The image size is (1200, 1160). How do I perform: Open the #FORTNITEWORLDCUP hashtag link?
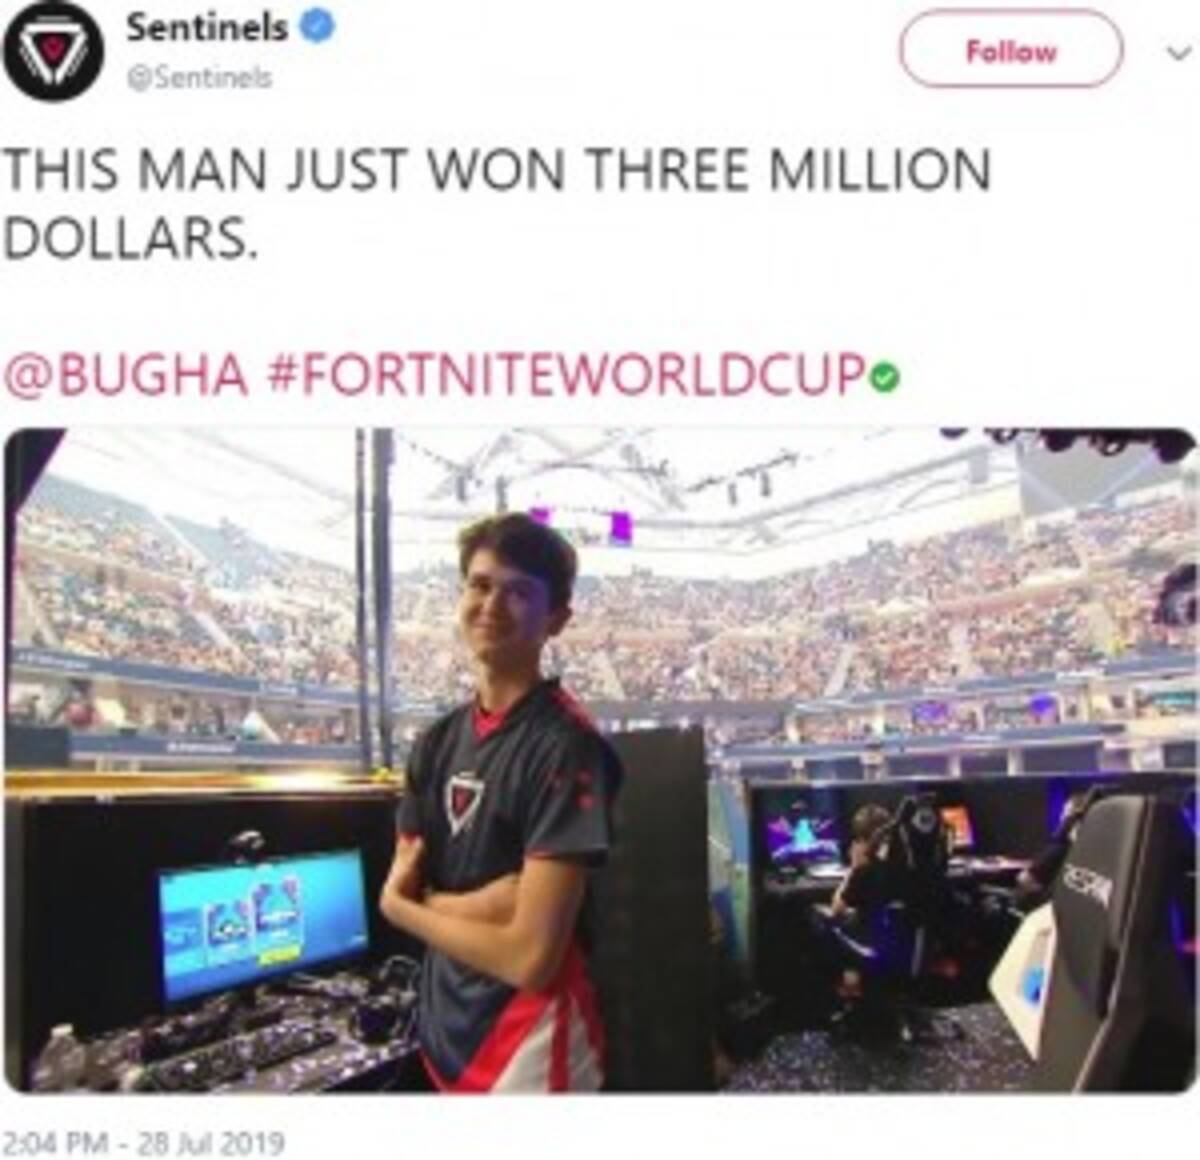coord(567,377)
